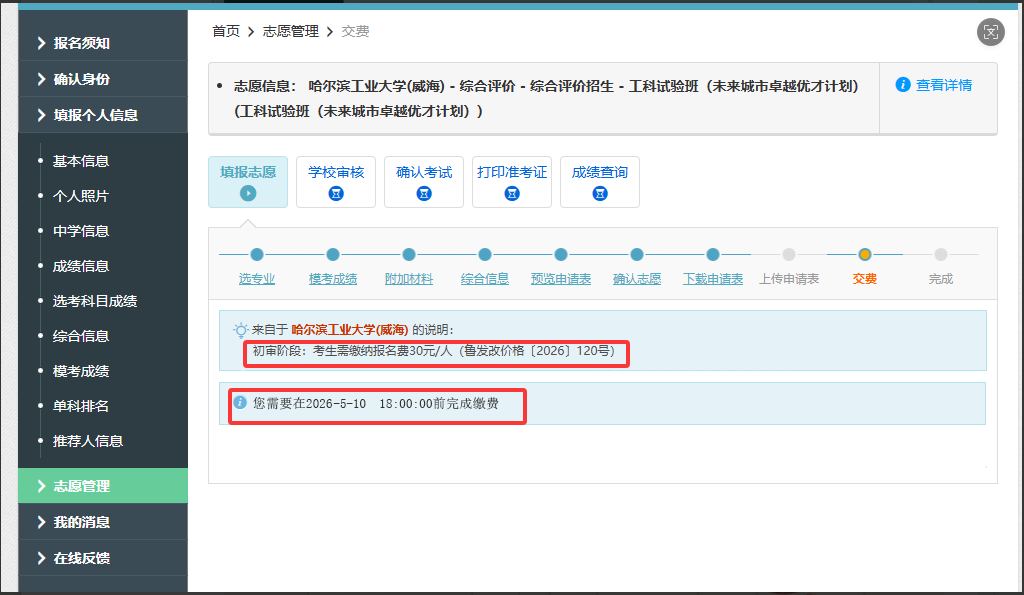Click the lightbulb icon before 来自于

coord(240,330)
